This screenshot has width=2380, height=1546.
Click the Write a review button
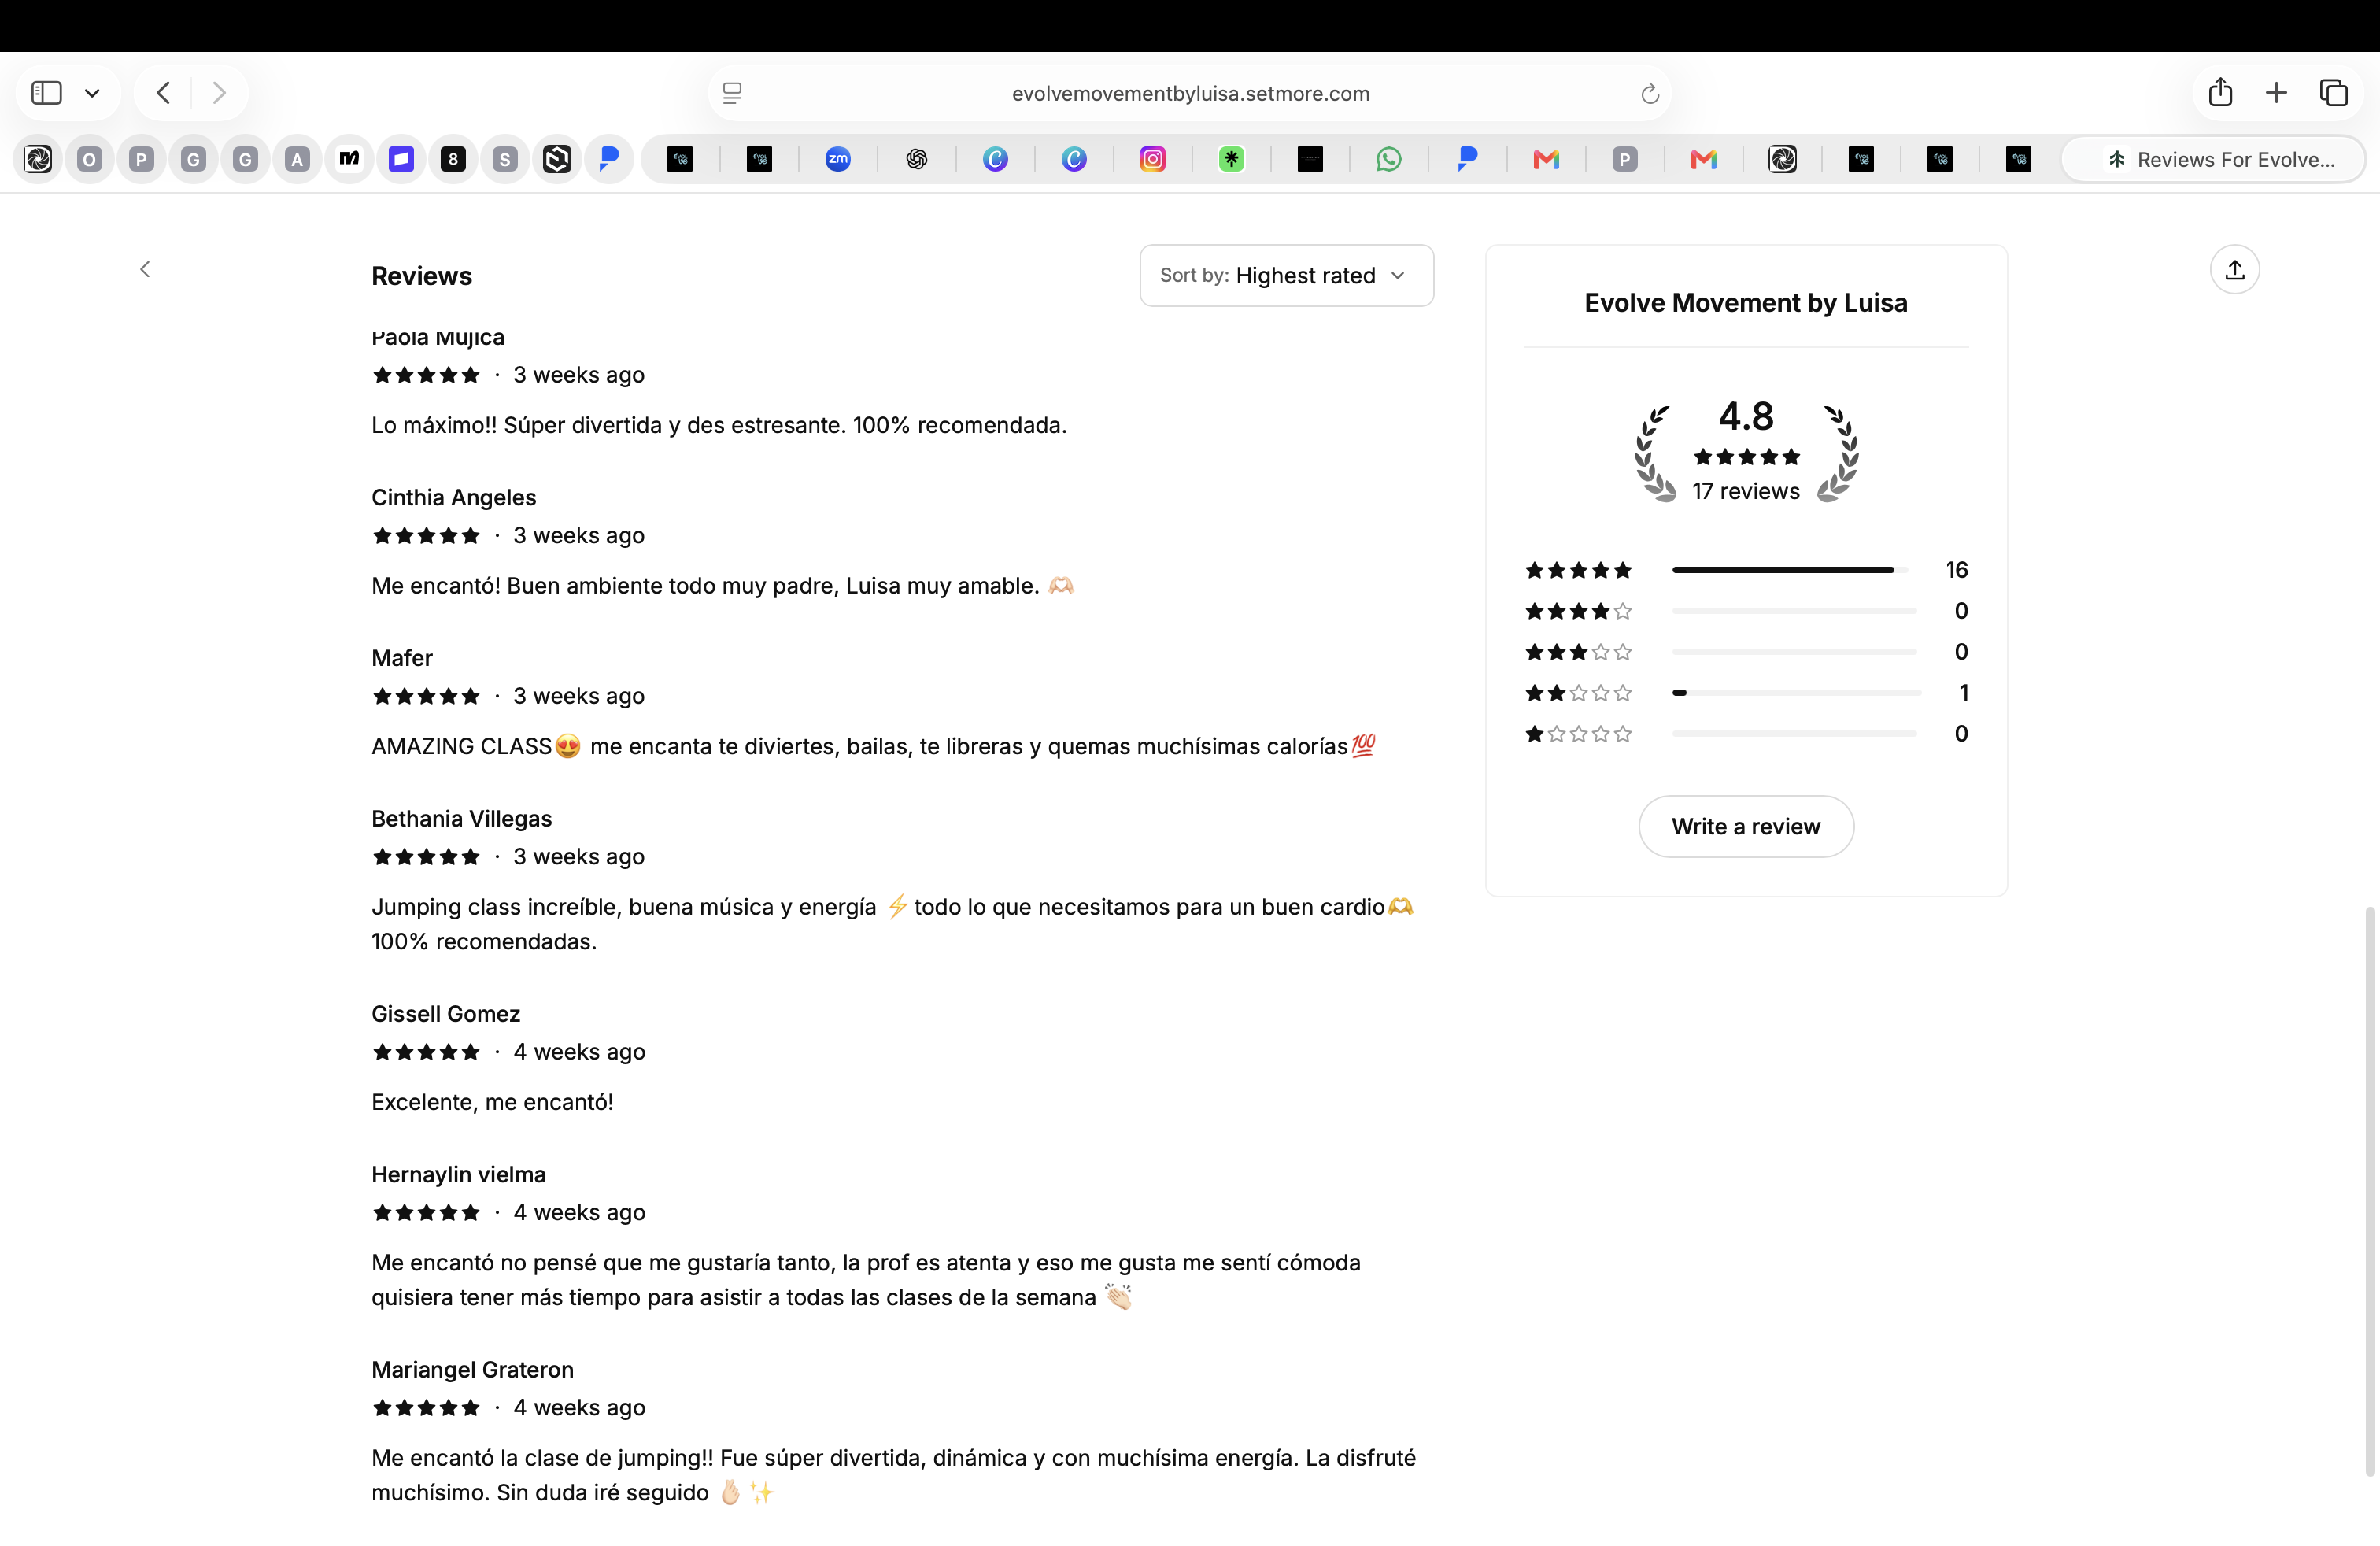[1746, 826]
